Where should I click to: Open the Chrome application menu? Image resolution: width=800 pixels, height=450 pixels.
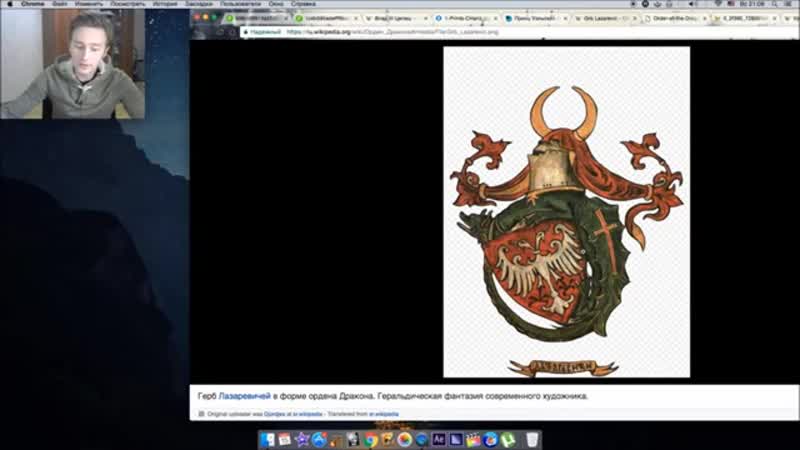coord(33,4)
